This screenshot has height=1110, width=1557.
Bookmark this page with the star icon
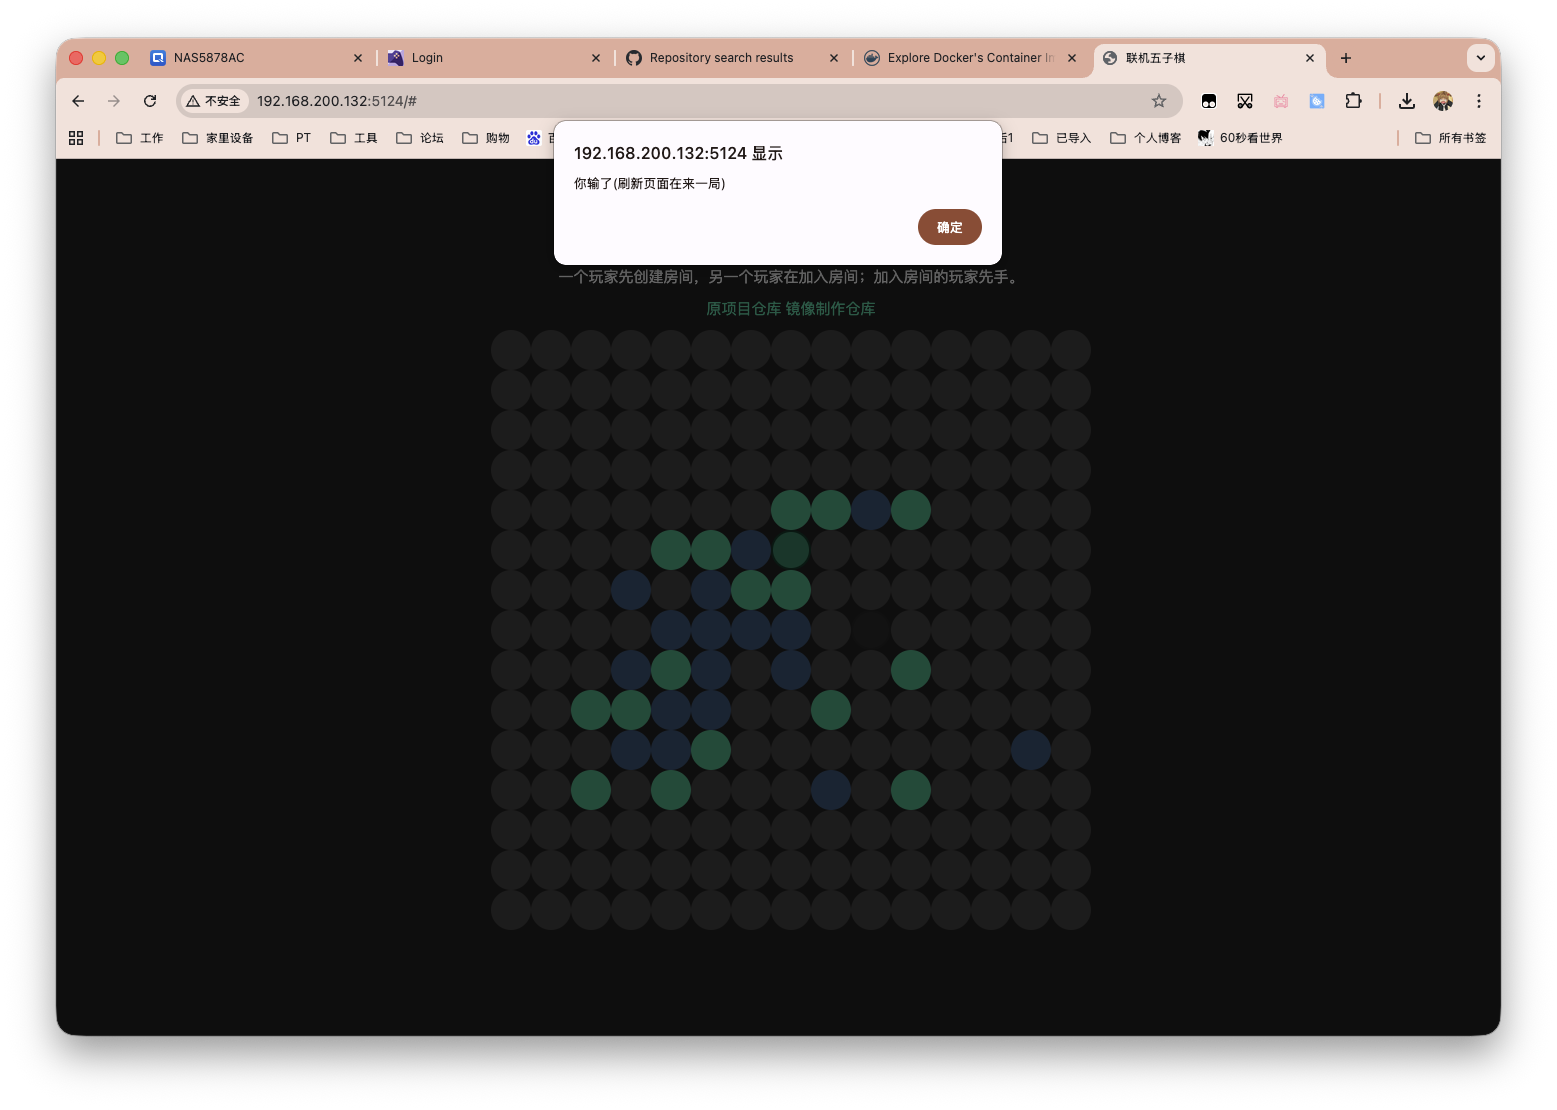coord(1158,101)
